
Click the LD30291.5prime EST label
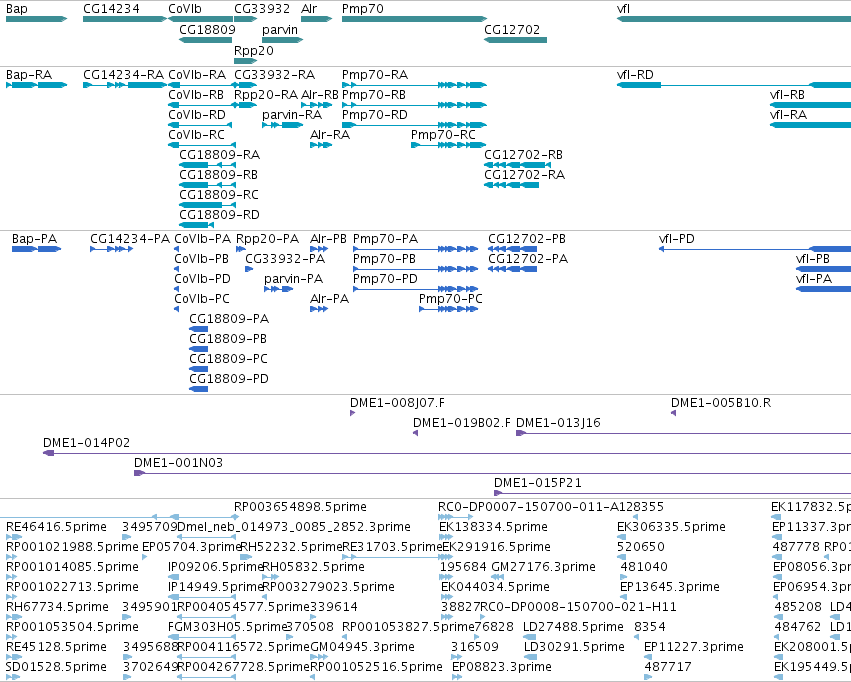[574, 647]
